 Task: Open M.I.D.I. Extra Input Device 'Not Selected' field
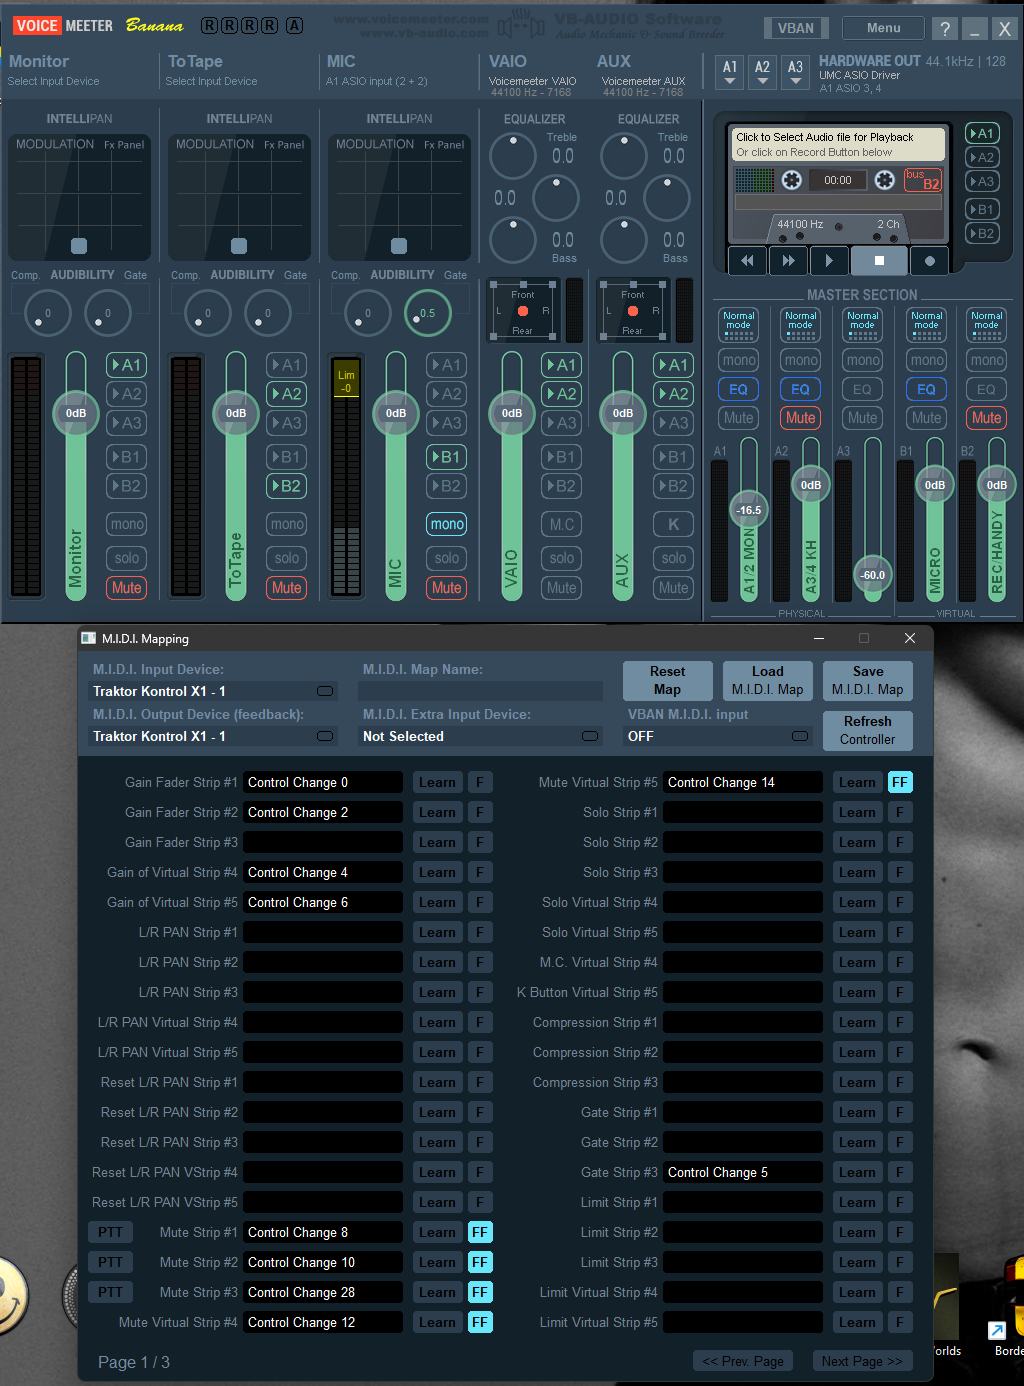click(x=480, y=736)
